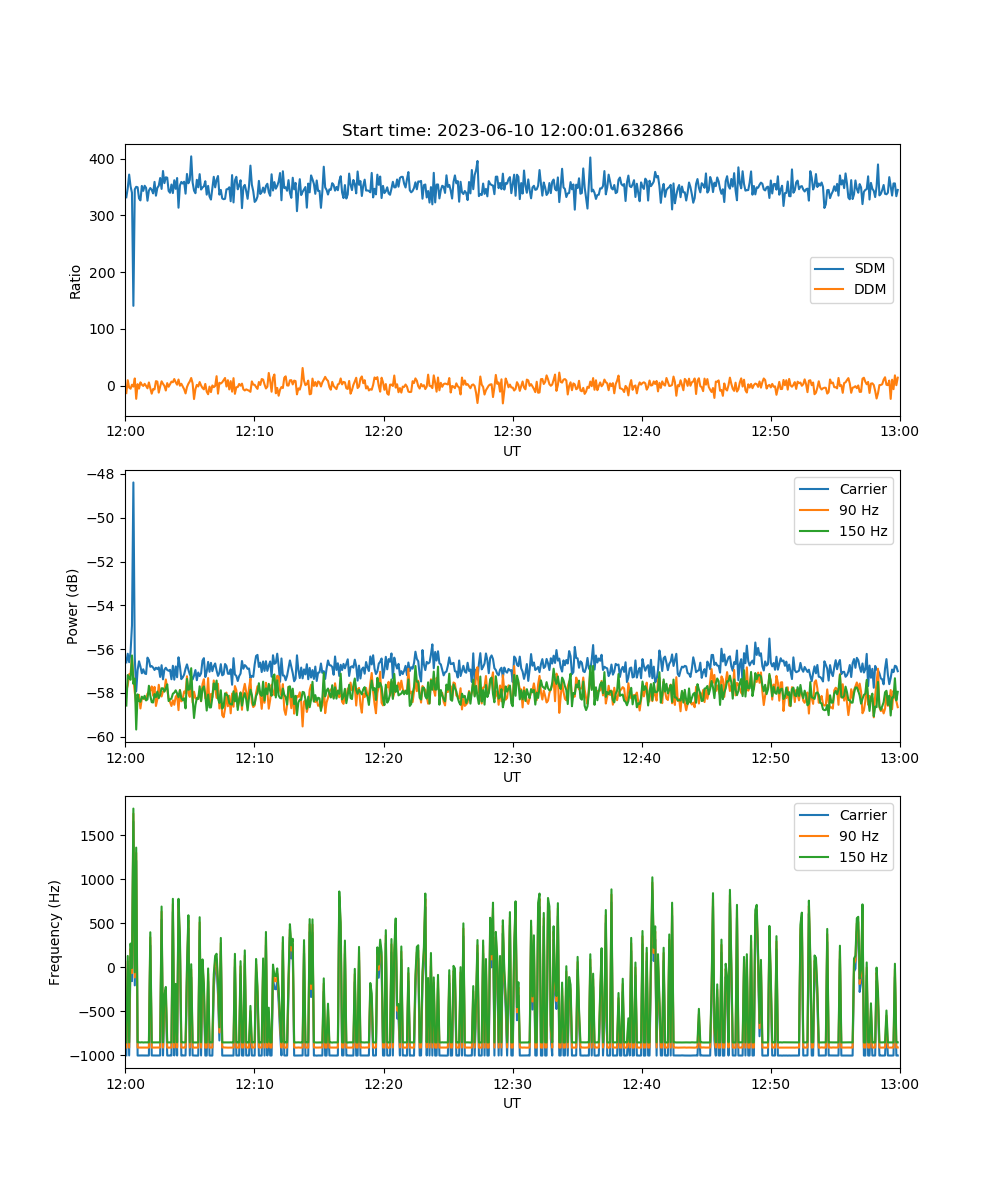Select the SDM legend label
The width and height of the screenshot is (1000, 1200).
pos(869,269)
